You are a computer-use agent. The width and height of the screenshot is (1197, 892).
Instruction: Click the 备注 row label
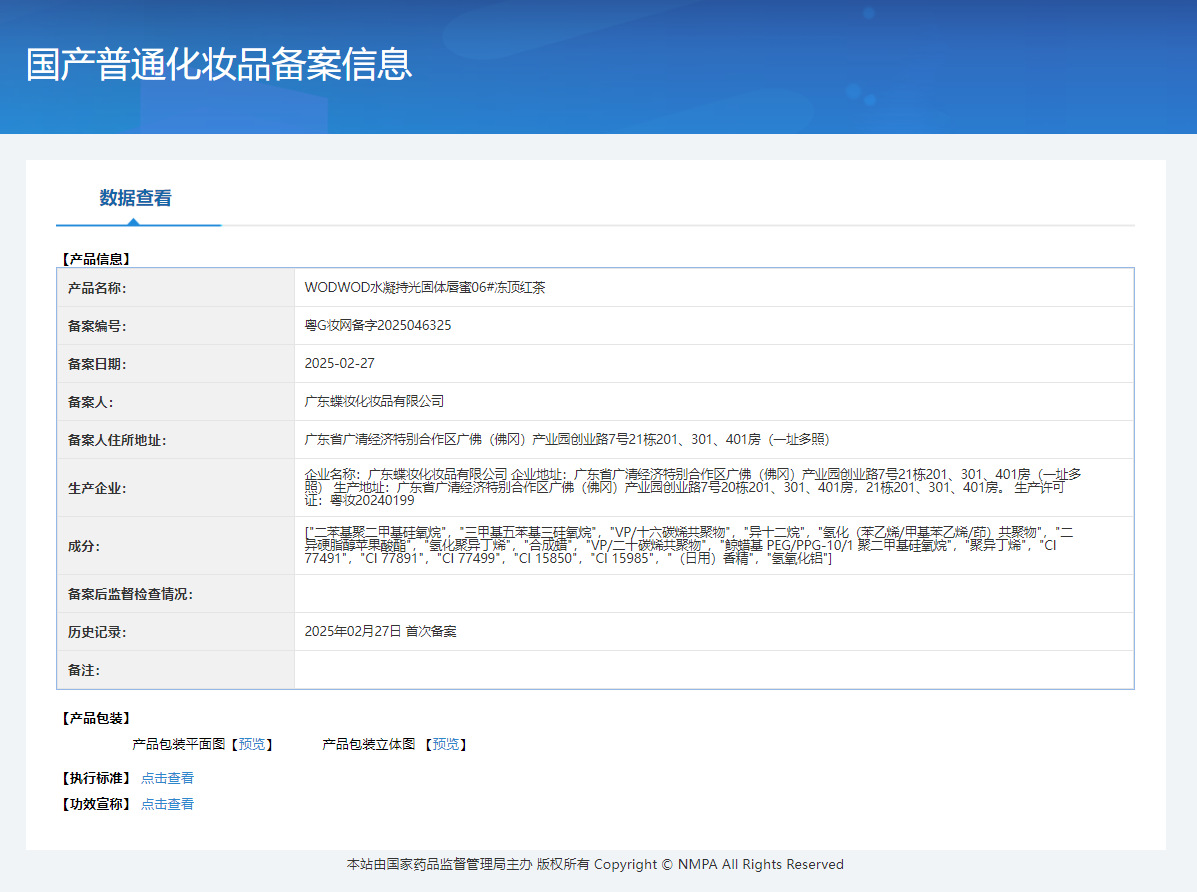click(x=84, y=671)
